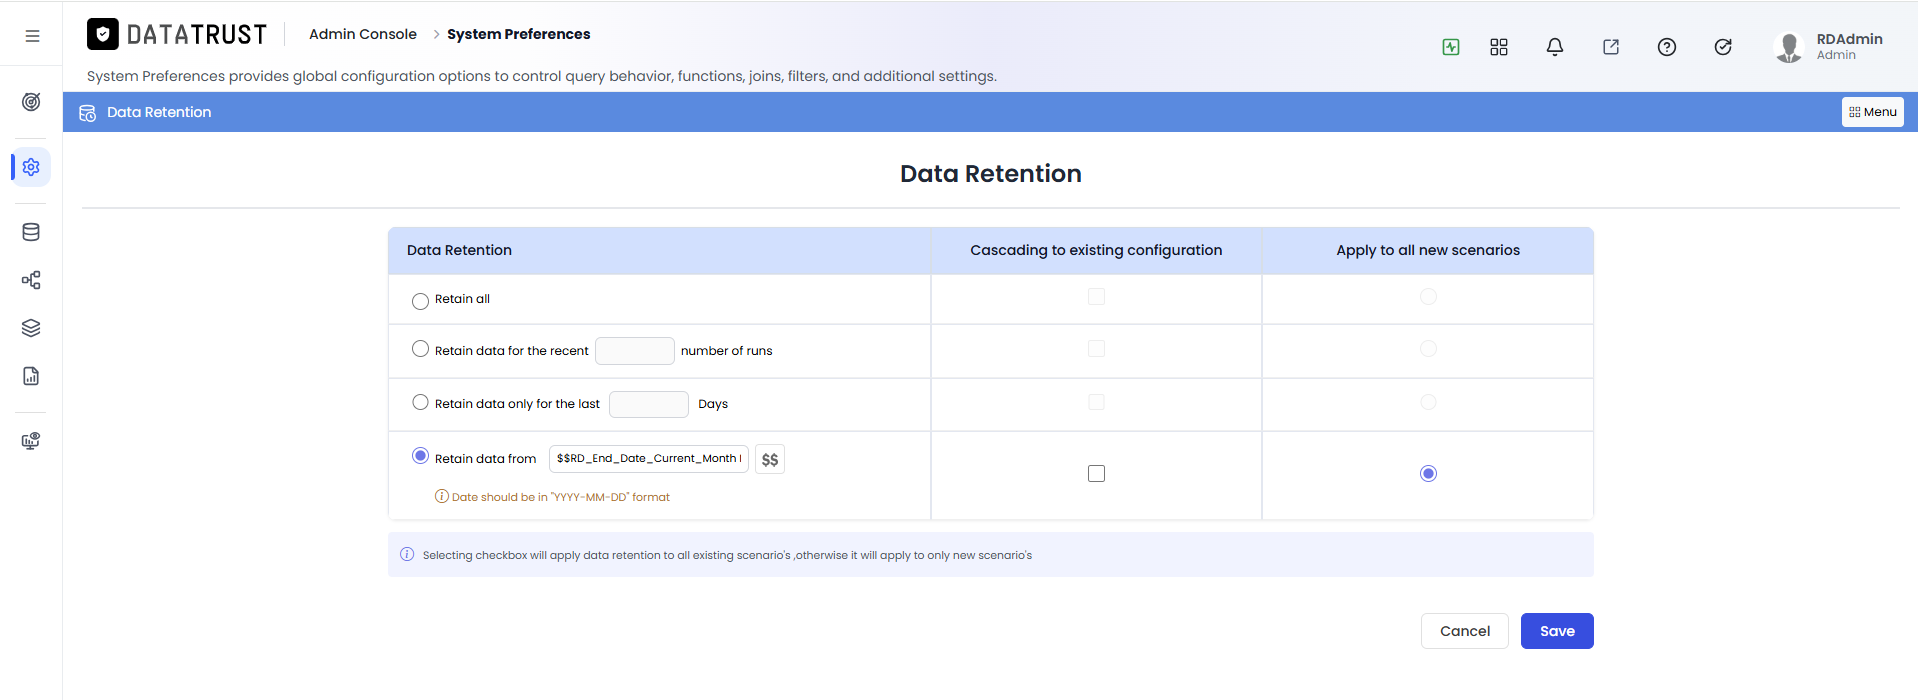Click the RDAdmin username text
The height and width of the screenshot is (700, 1918).
[1849, 39]
